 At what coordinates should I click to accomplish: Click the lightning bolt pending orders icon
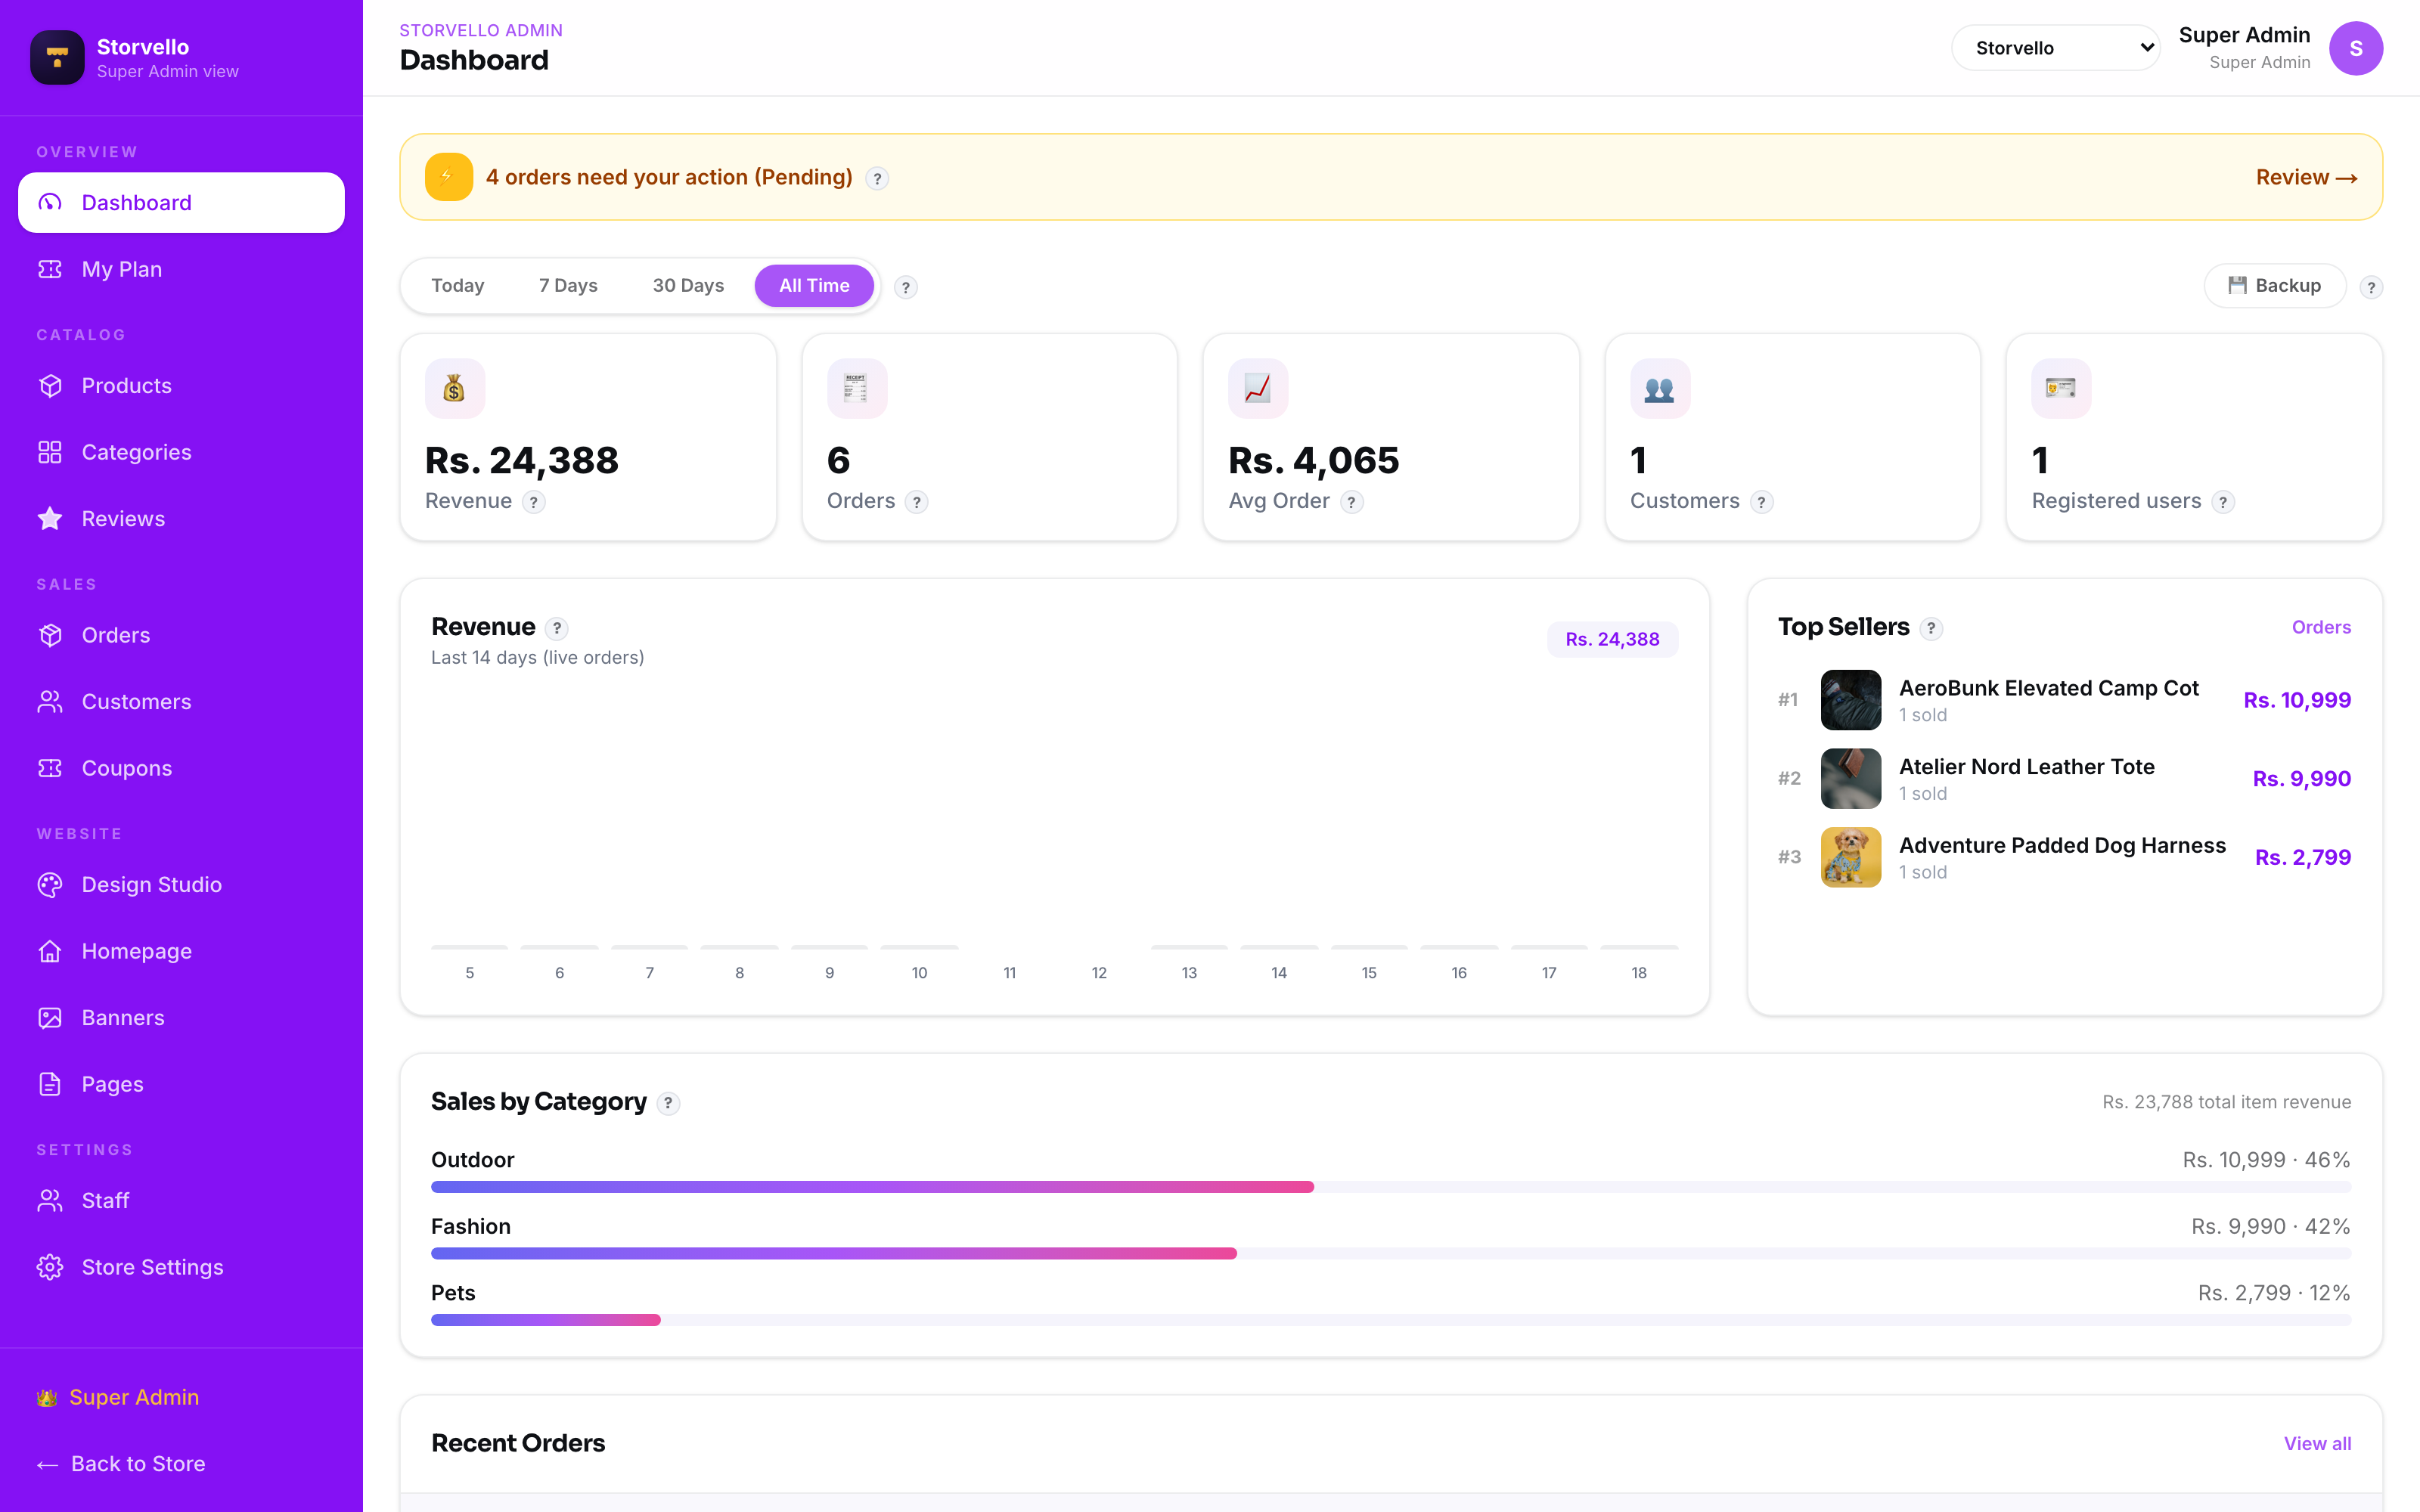click(x=449, y=177)
